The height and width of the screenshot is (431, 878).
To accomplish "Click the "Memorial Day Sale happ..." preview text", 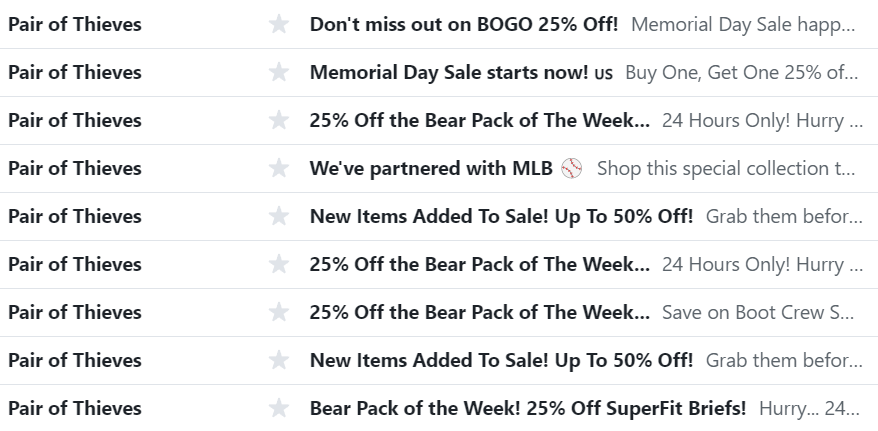I will pos(743,24).
